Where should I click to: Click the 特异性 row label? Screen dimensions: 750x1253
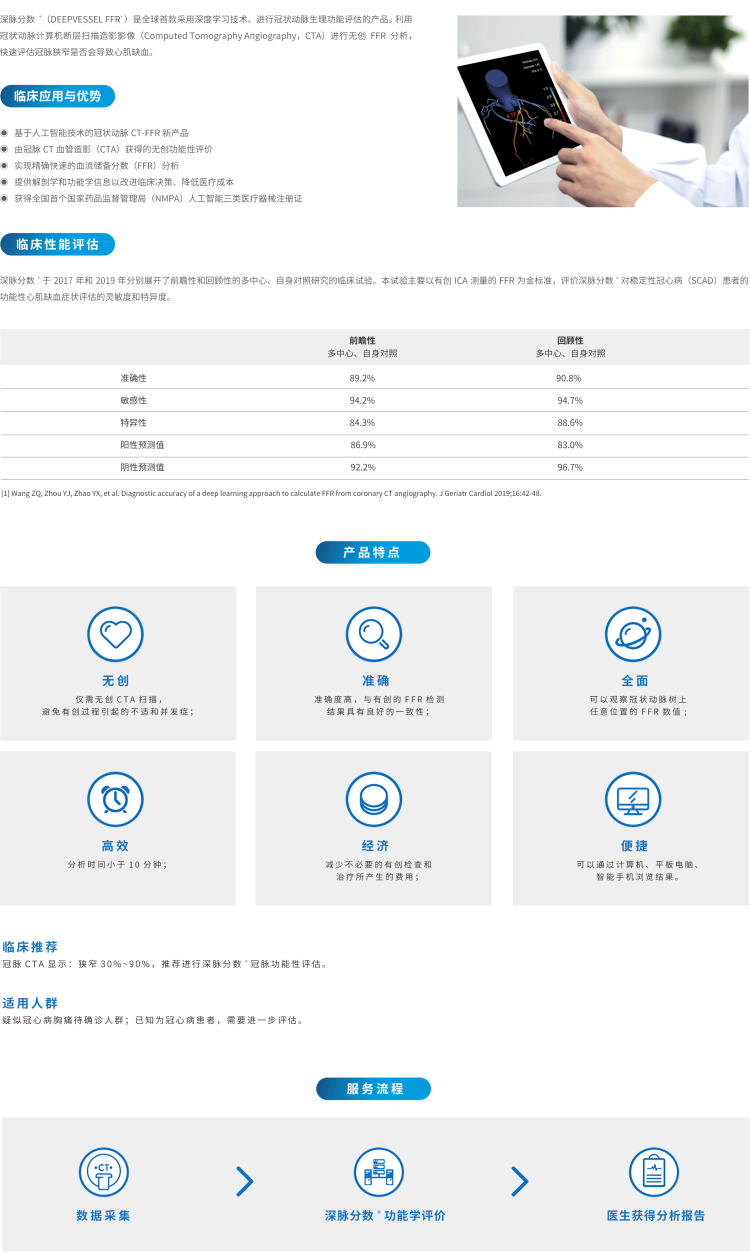pos(133,423)
